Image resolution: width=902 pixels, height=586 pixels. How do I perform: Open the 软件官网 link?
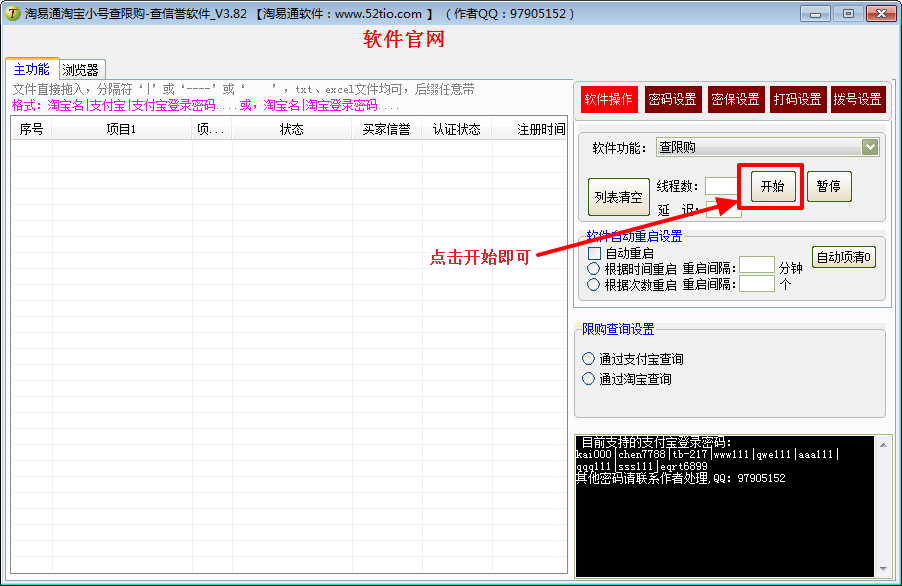(x=403, y=40)
